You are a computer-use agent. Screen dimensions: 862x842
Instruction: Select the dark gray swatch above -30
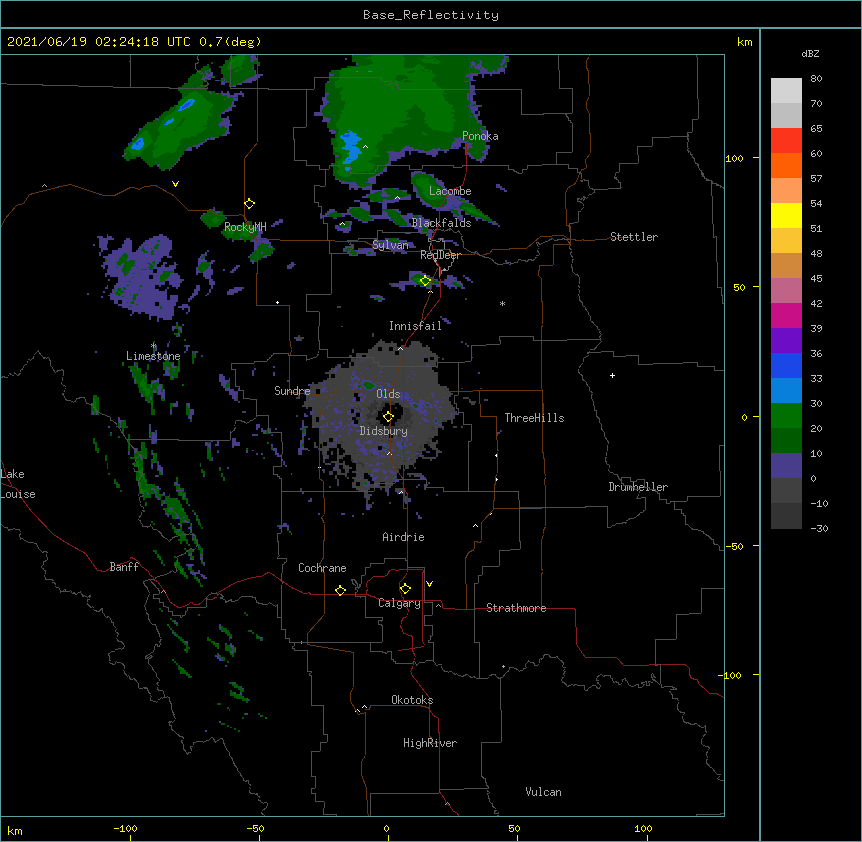(786, 516)
